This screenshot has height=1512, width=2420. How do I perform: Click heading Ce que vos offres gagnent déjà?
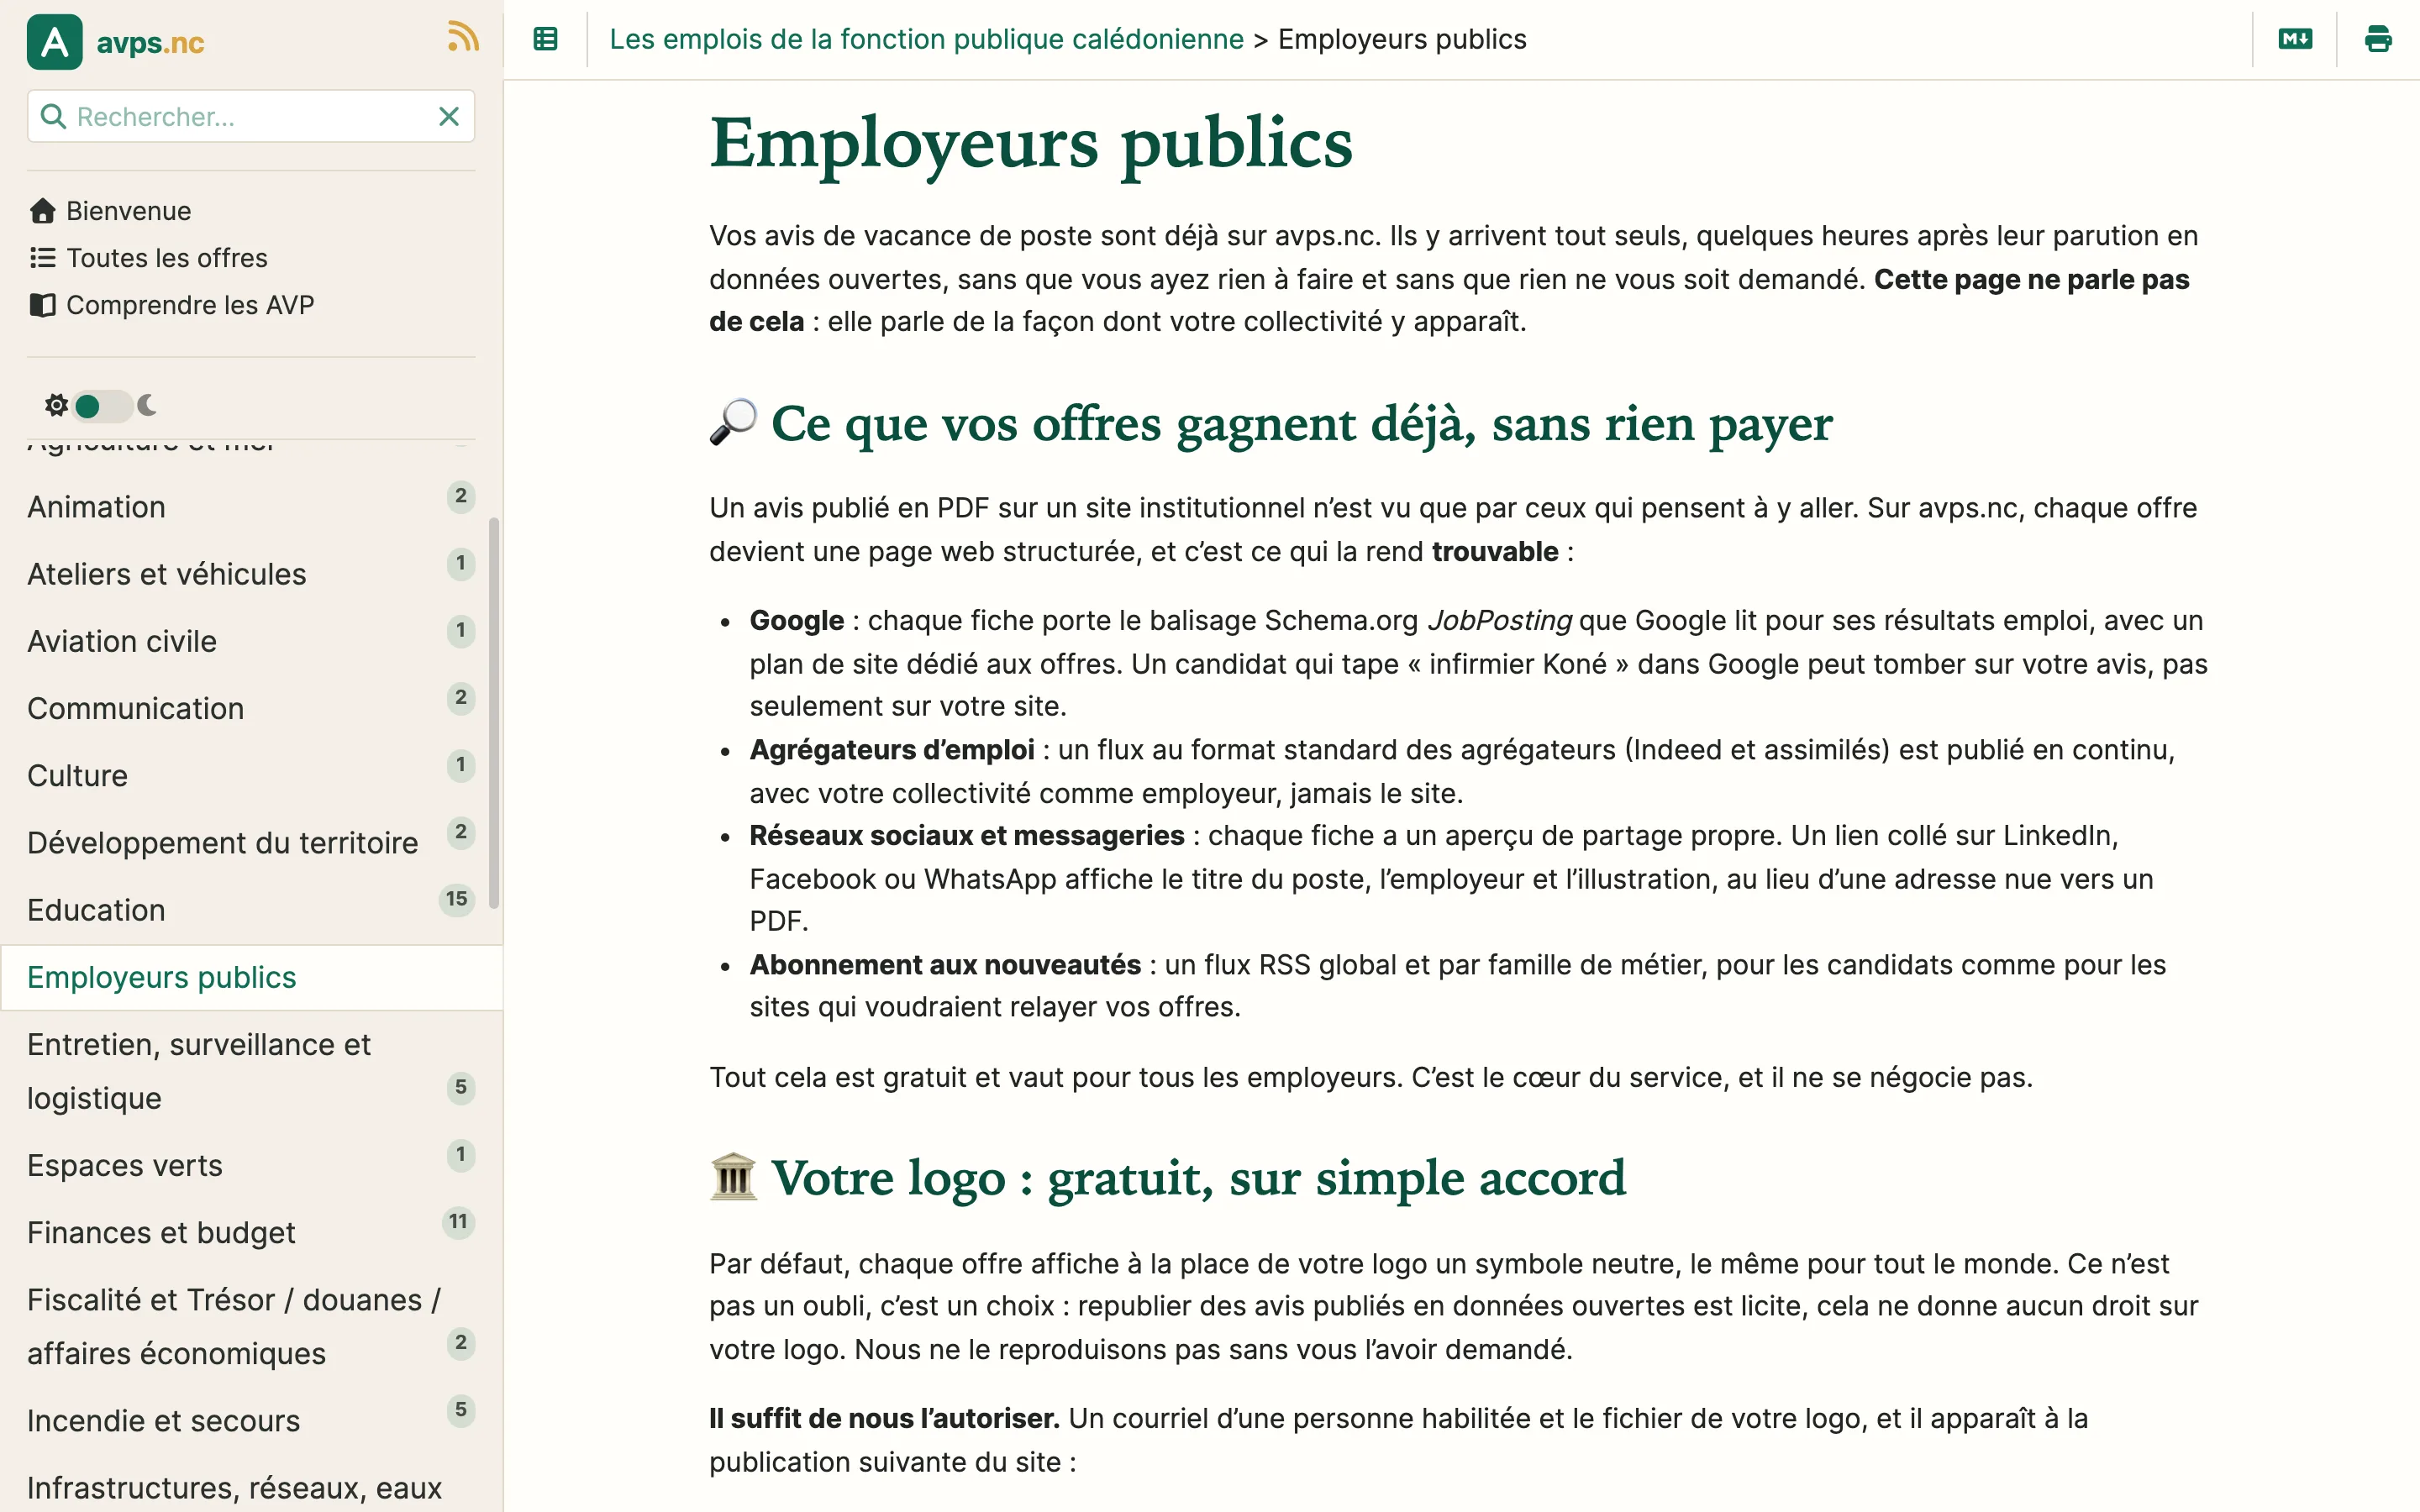(1271, 423)
